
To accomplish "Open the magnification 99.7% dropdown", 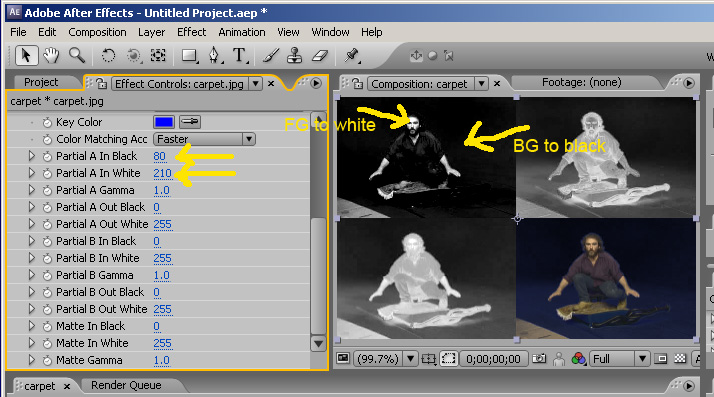I will tap(410, 359).
